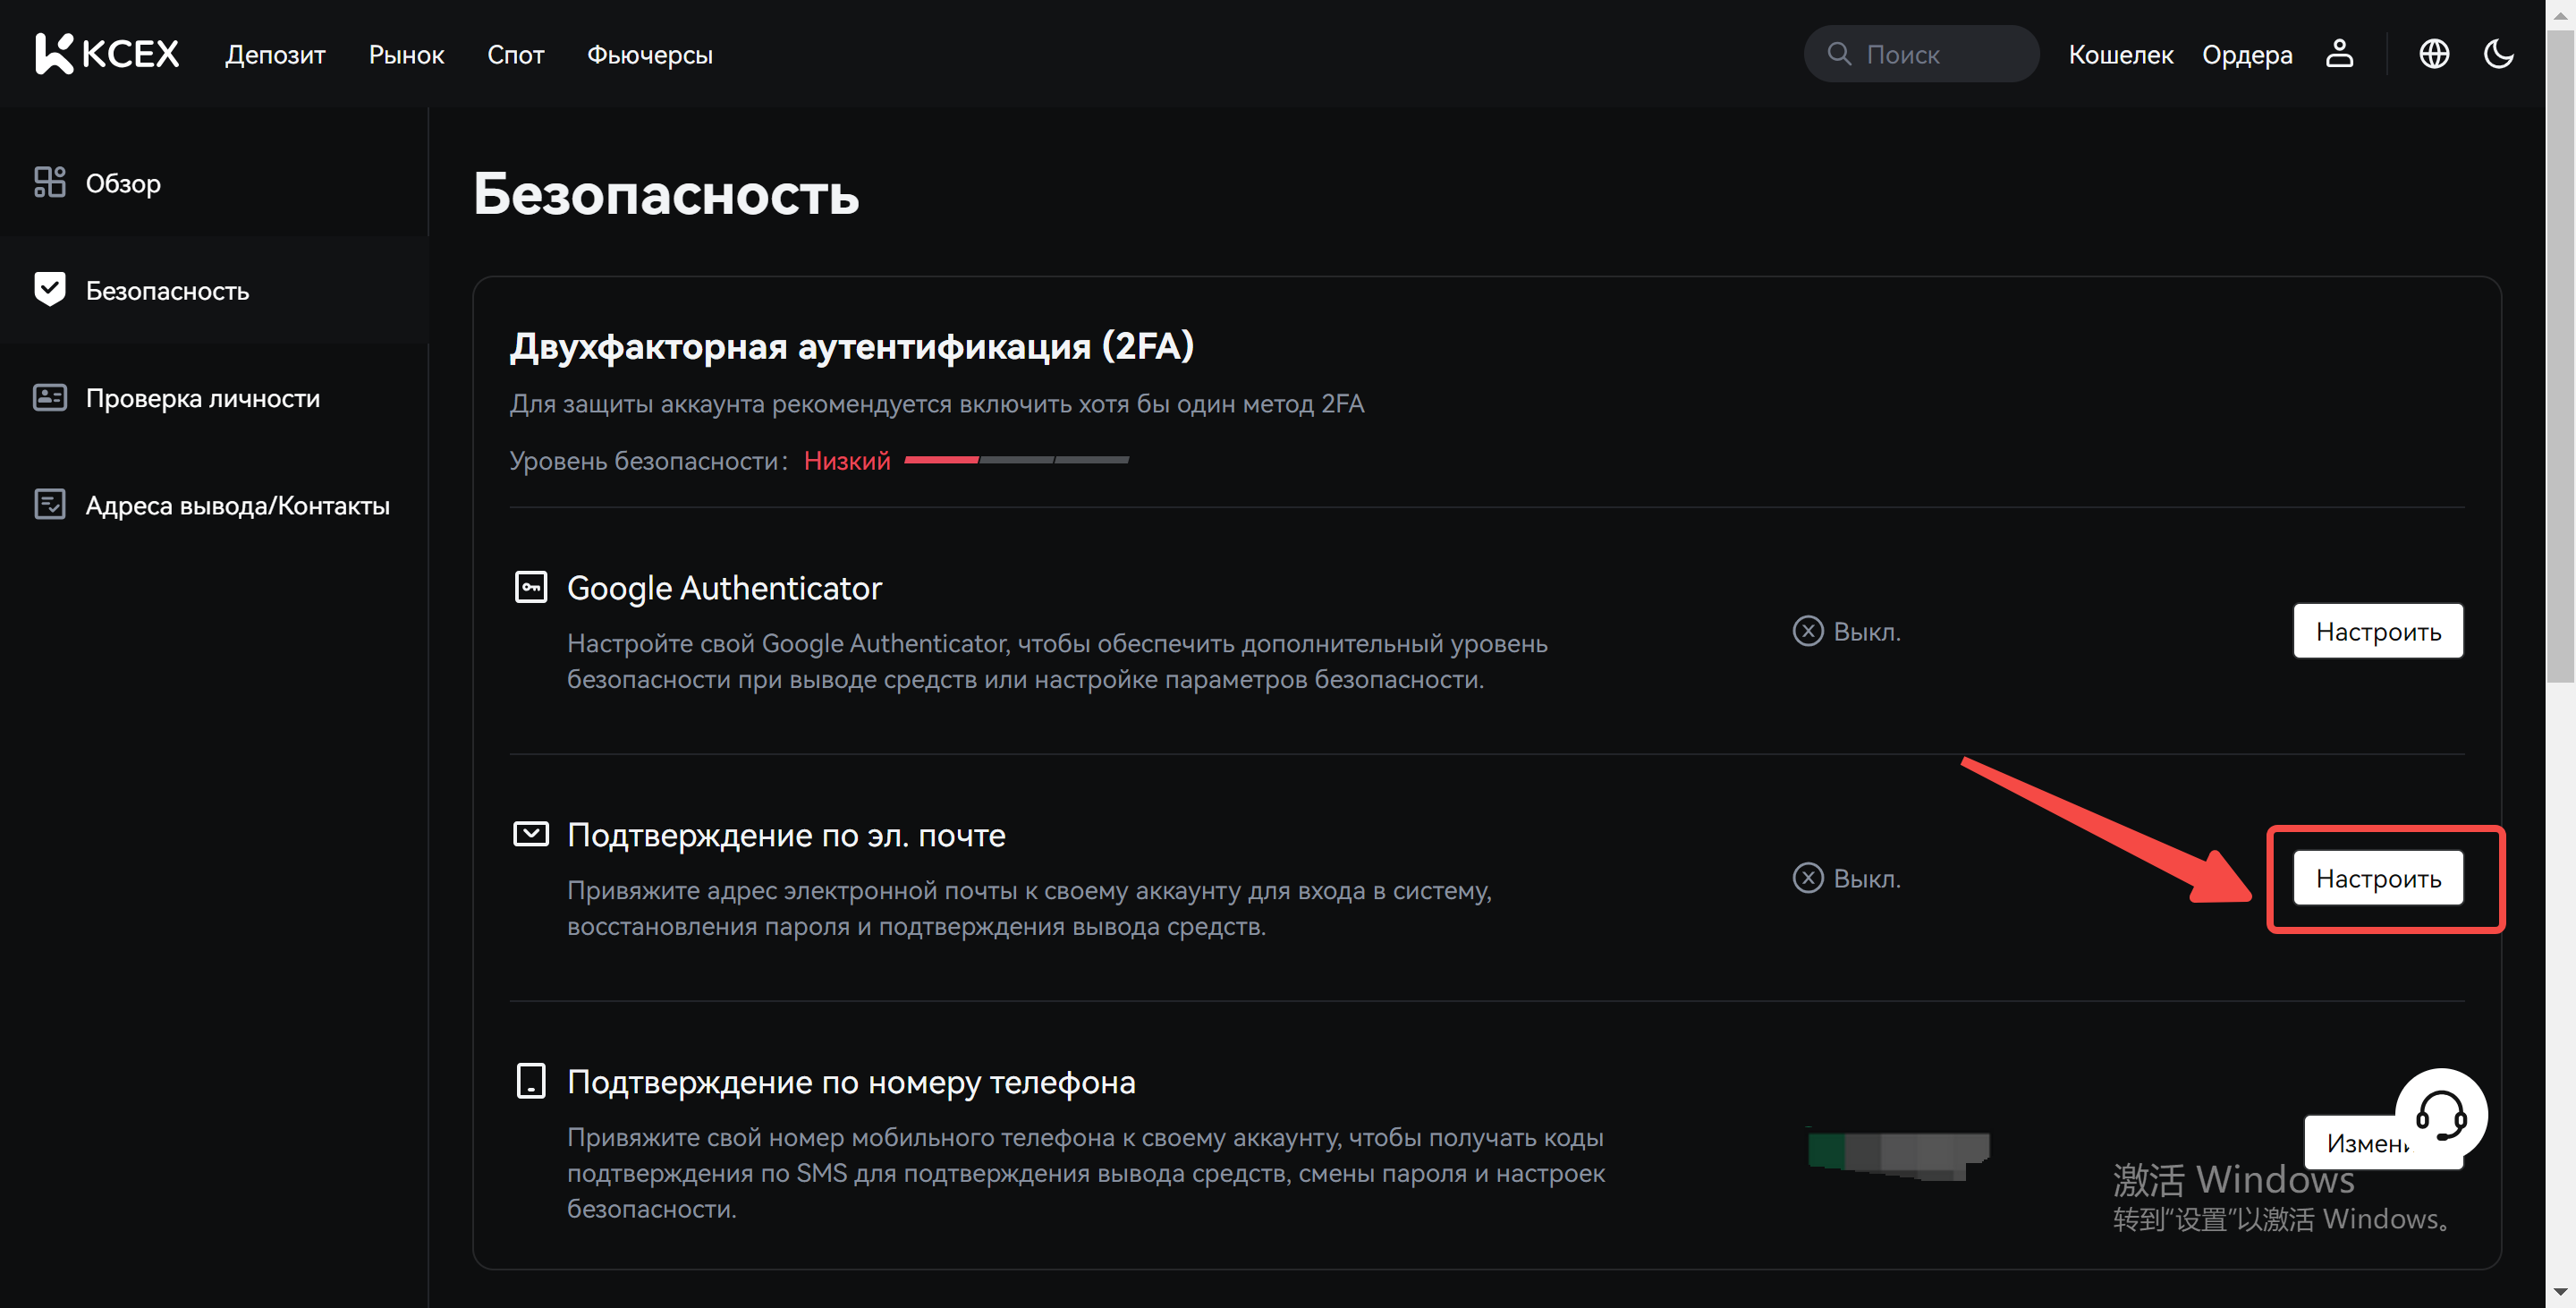Image resolution: width=2576 pixels, height=1308 pixels.
Task: Open the Кошелек menu
Action: [x=2121, y=55]
